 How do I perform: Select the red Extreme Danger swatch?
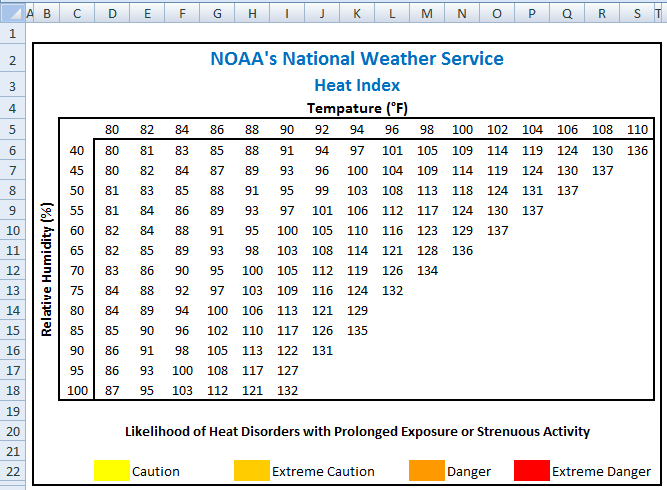(x=532, y=470)
